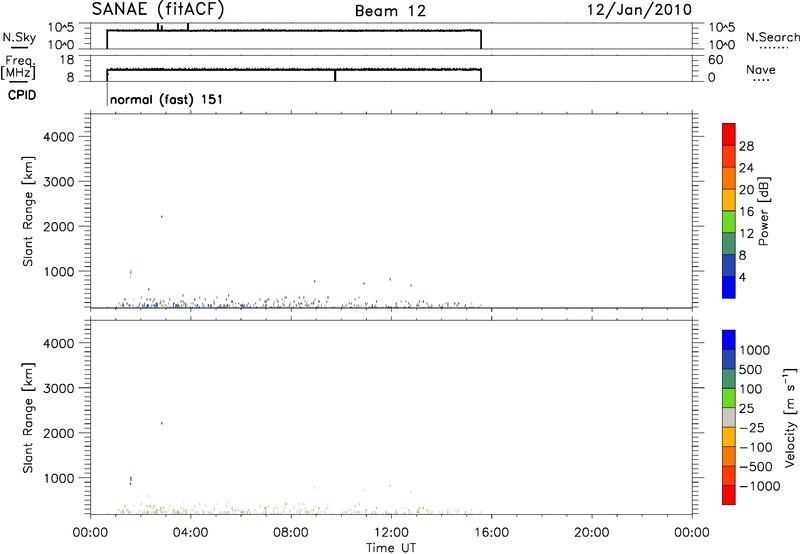Click the 28 label on power colorbar
Image resolution: width=800 pixels, height=554 pixels.
pos(746,146)
